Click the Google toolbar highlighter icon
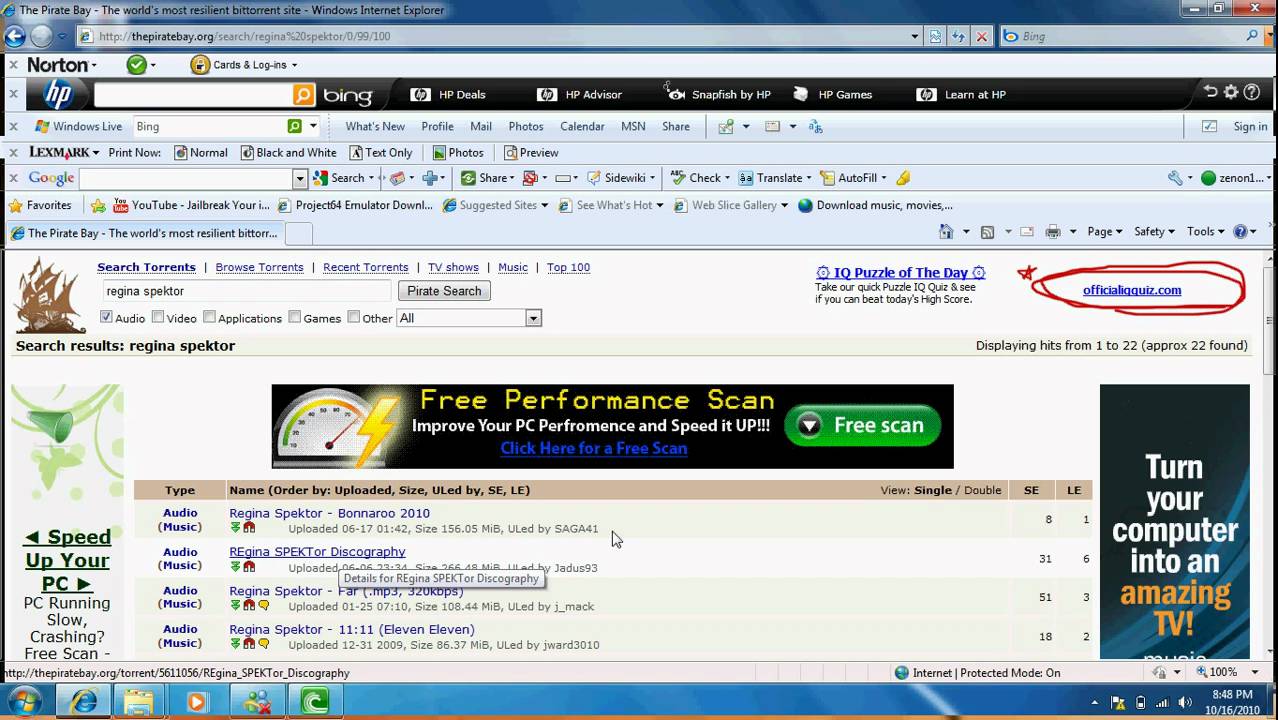The image size is (1278, 720). tap(903, 178)
